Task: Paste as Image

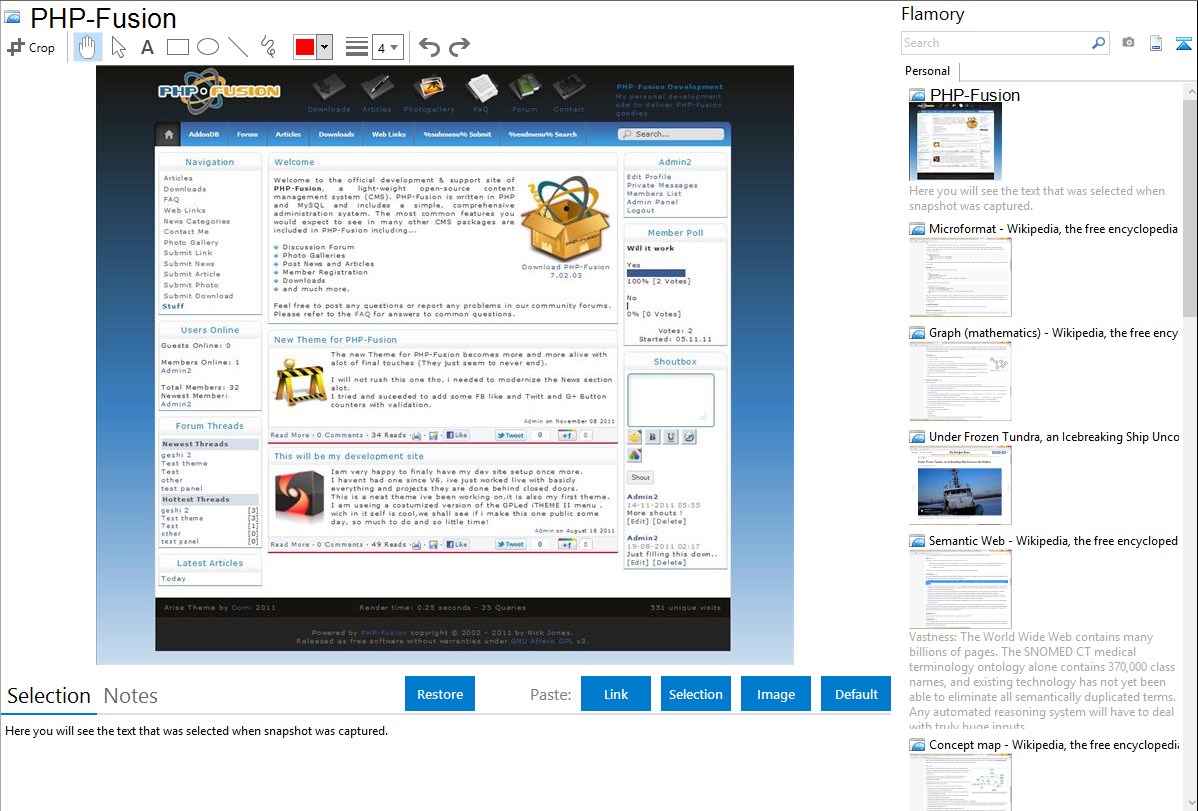Action: click(776, 694)
